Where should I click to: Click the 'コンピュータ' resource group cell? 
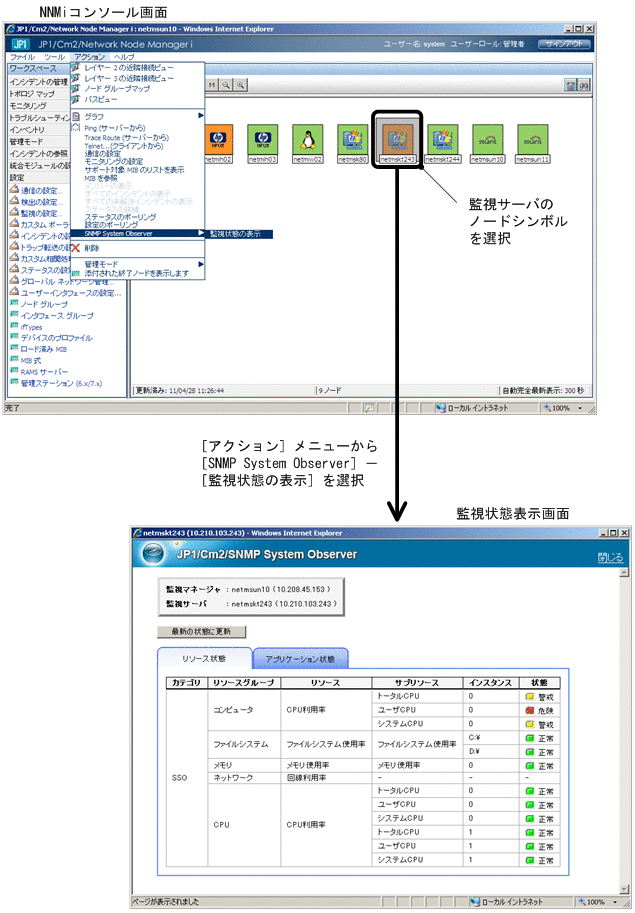click(x=244, y=710)
